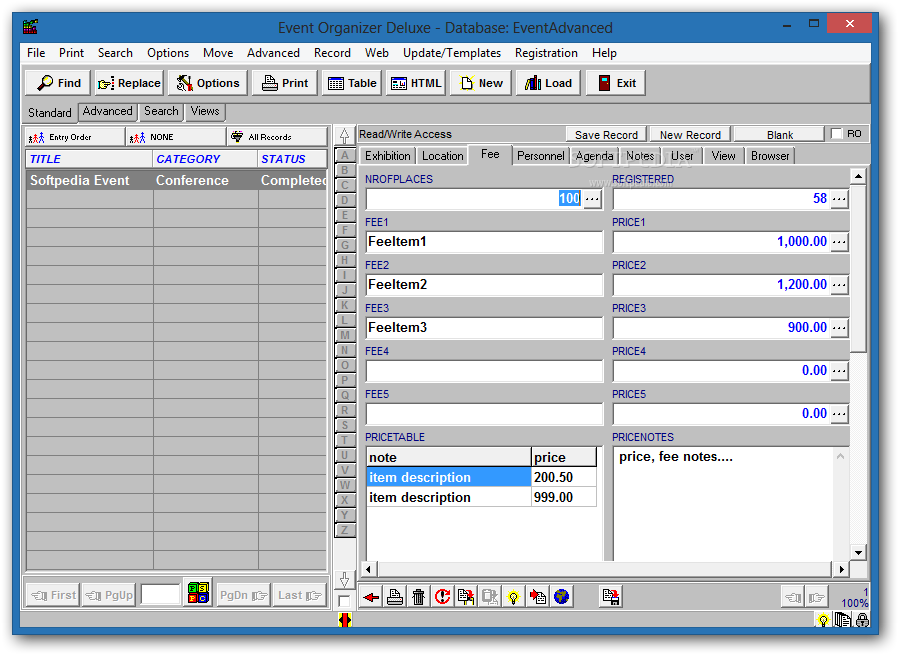The image size is (899, 655).
Task: Click the red circular exclamation icon
Action: pos(442,597)
